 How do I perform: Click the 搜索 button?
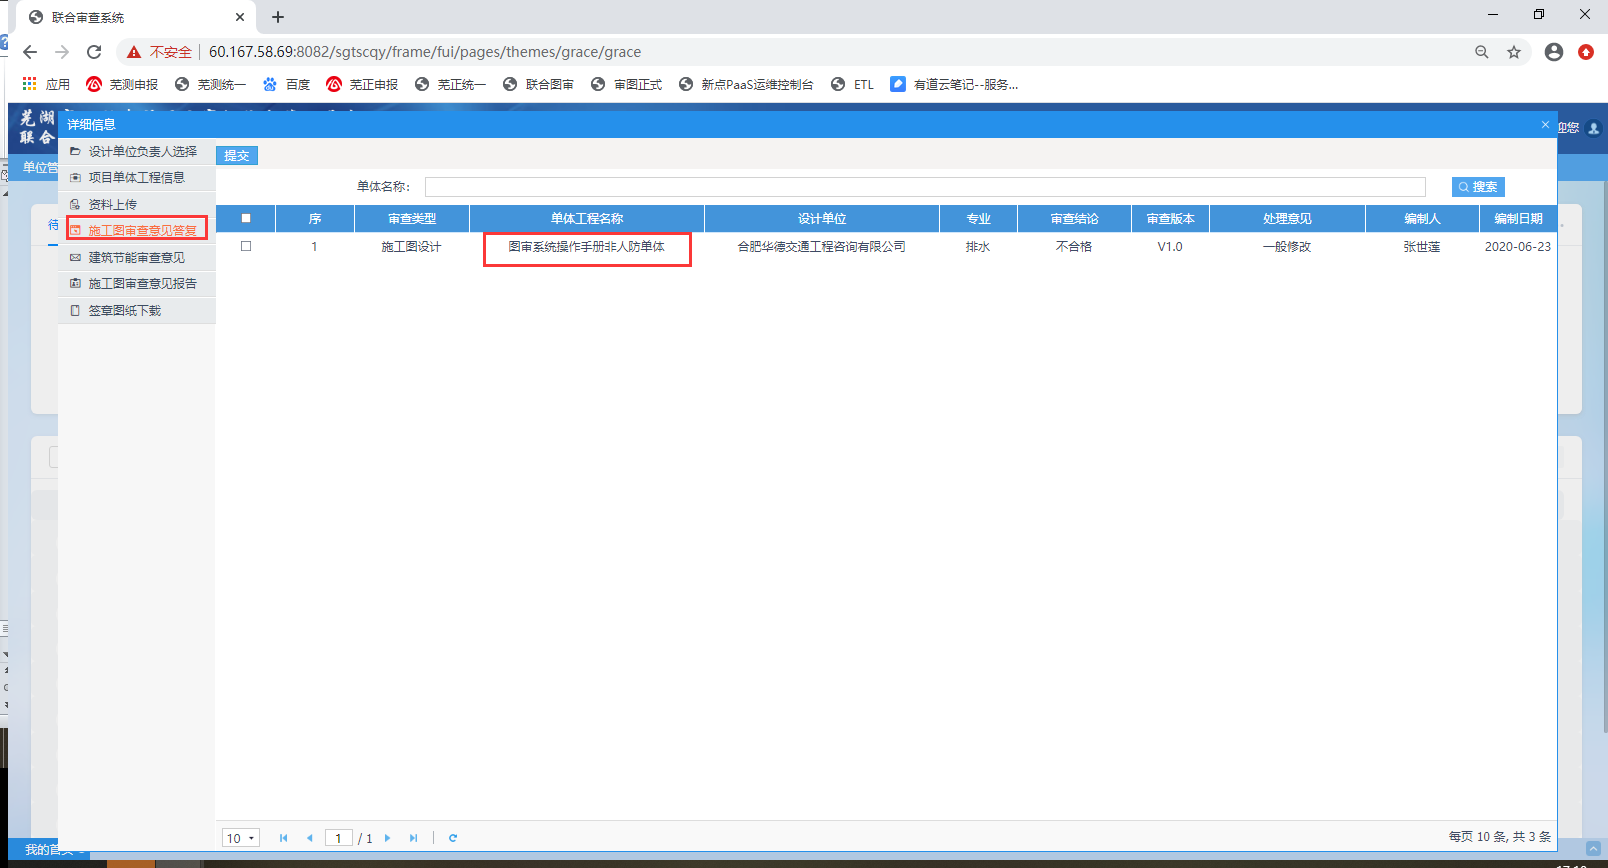pyautogui.click(x=1478, y=187)
